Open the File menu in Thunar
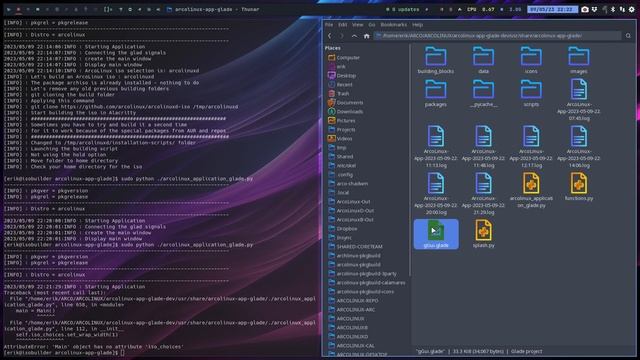 pyautogui.click(x=329, y=25)
